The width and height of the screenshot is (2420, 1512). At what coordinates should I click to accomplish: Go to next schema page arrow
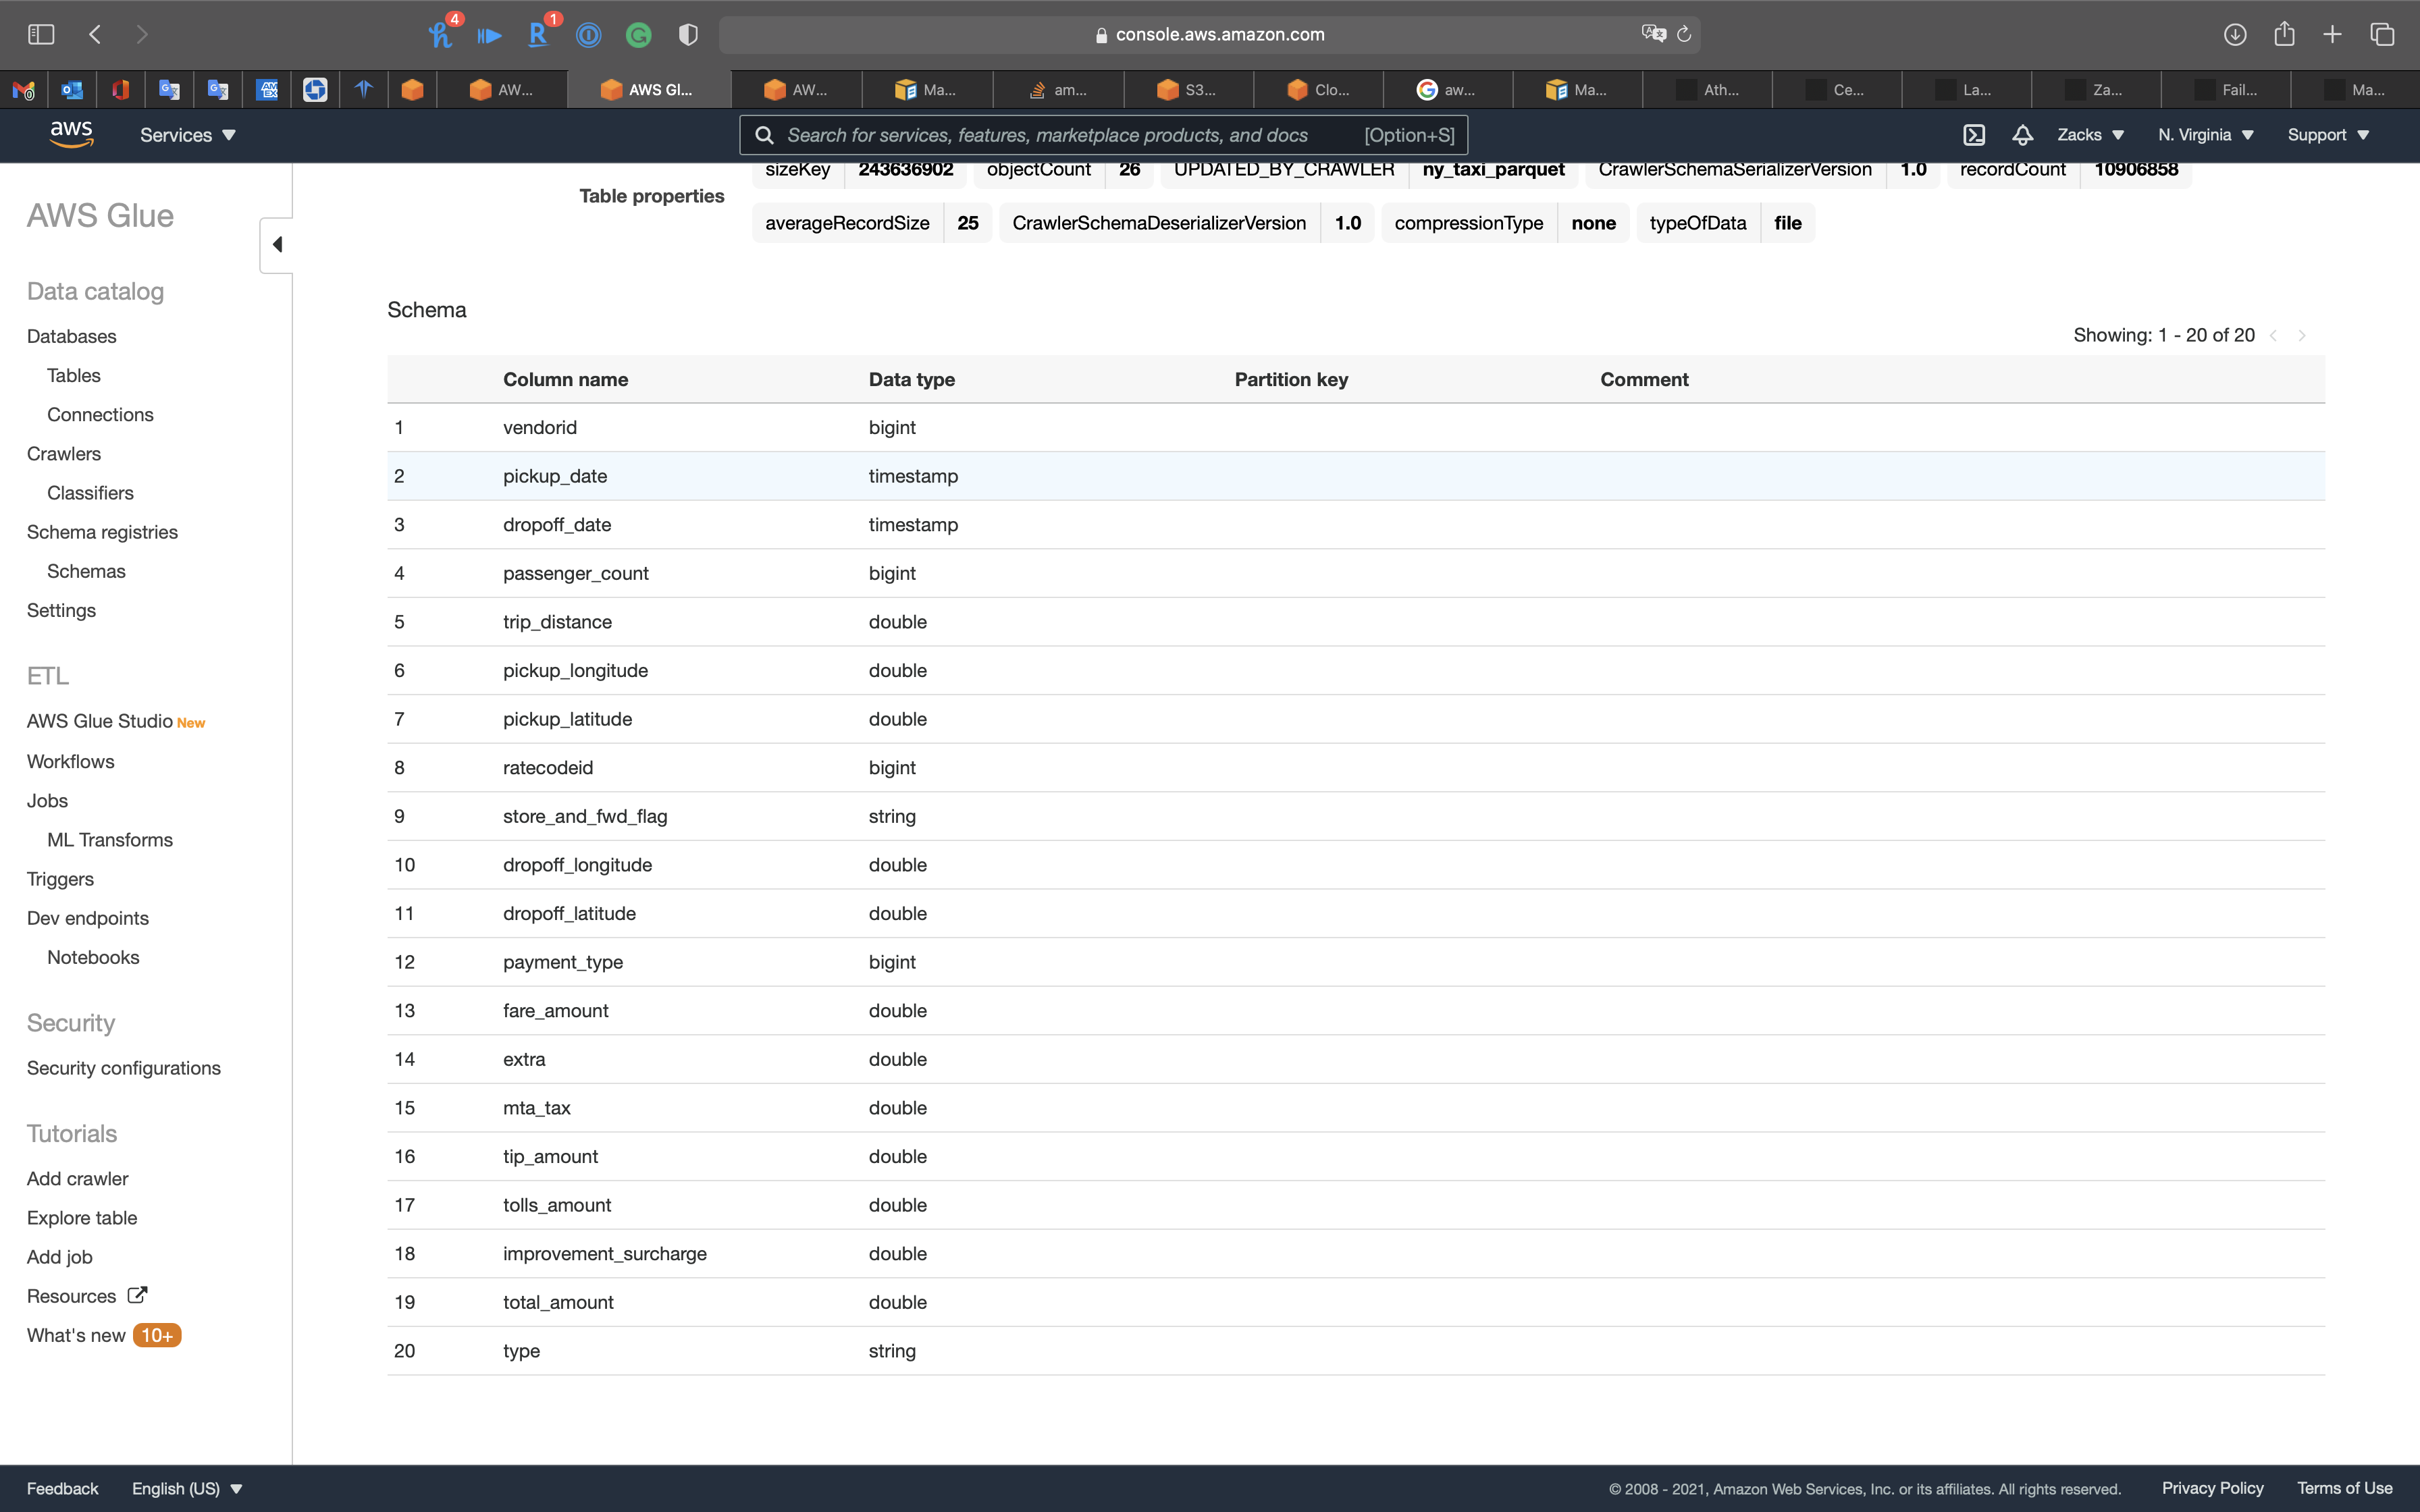2302,336
